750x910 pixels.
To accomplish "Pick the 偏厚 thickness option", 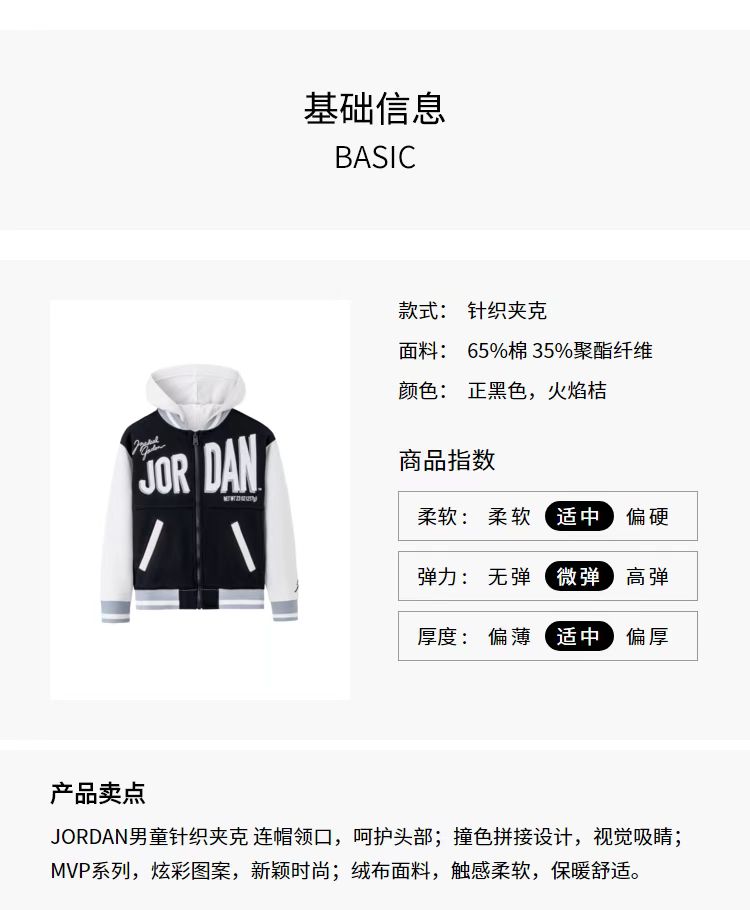I will pyautogui.click(x=647, y=636).
